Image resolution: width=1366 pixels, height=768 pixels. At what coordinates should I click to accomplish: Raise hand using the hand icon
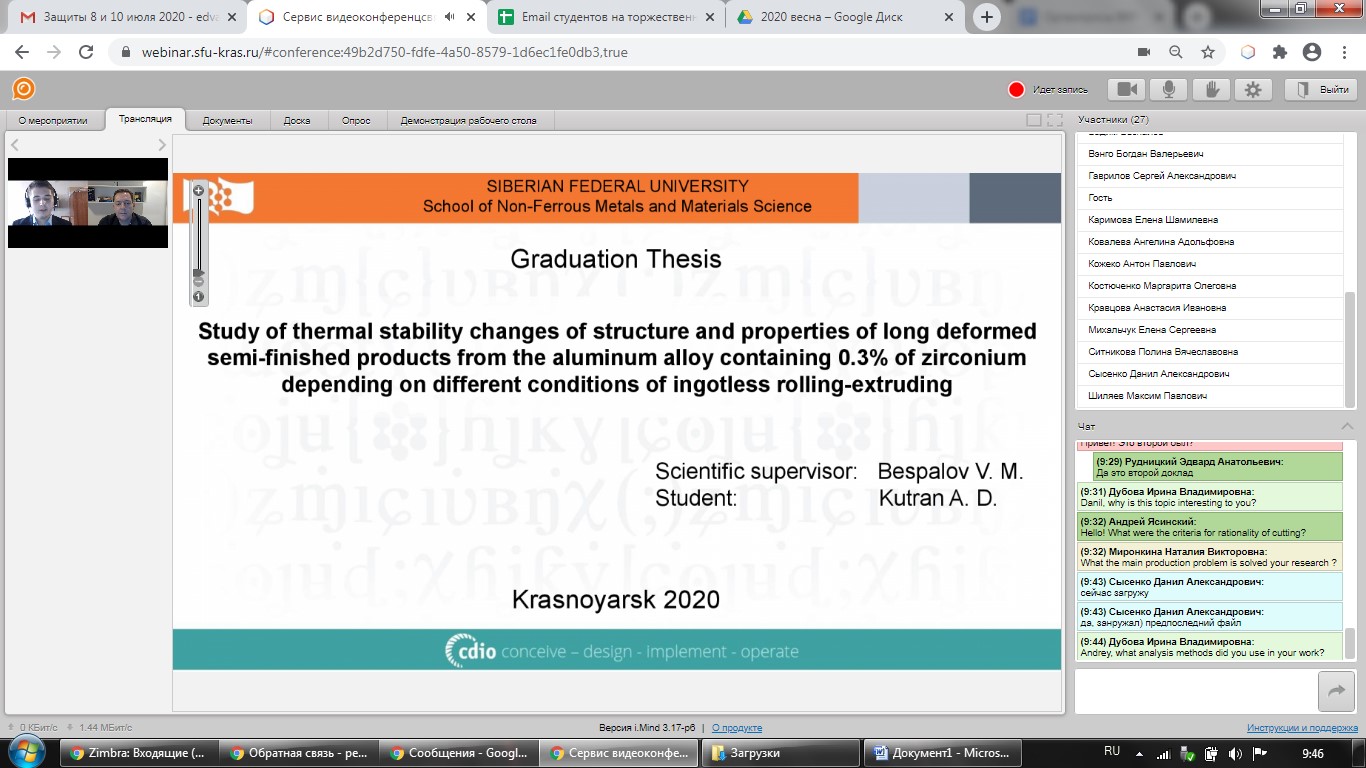click(x=1212, y=89)
